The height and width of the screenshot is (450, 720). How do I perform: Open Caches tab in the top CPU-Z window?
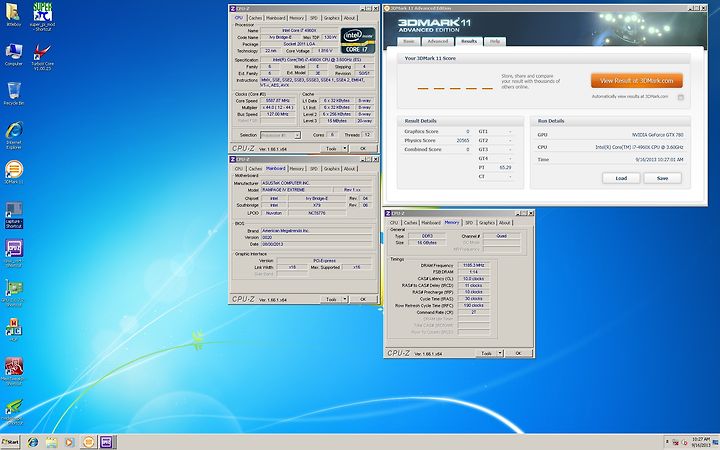[255, 18]
